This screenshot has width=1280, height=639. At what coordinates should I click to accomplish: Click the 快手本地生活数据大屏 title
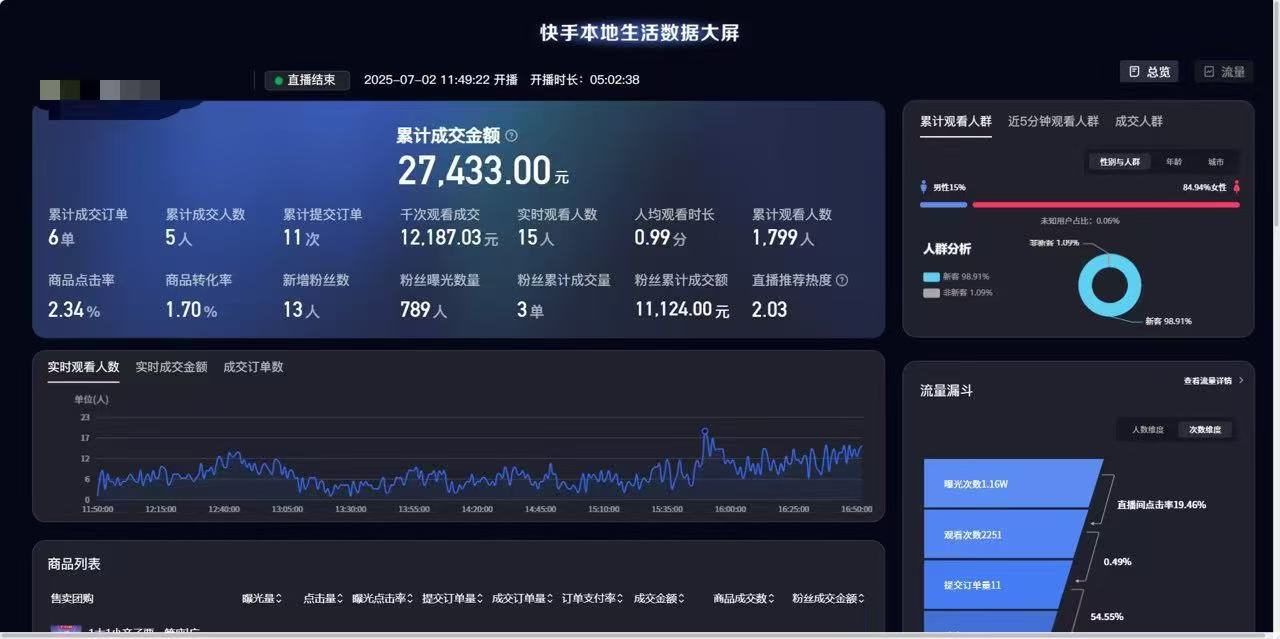640,32
